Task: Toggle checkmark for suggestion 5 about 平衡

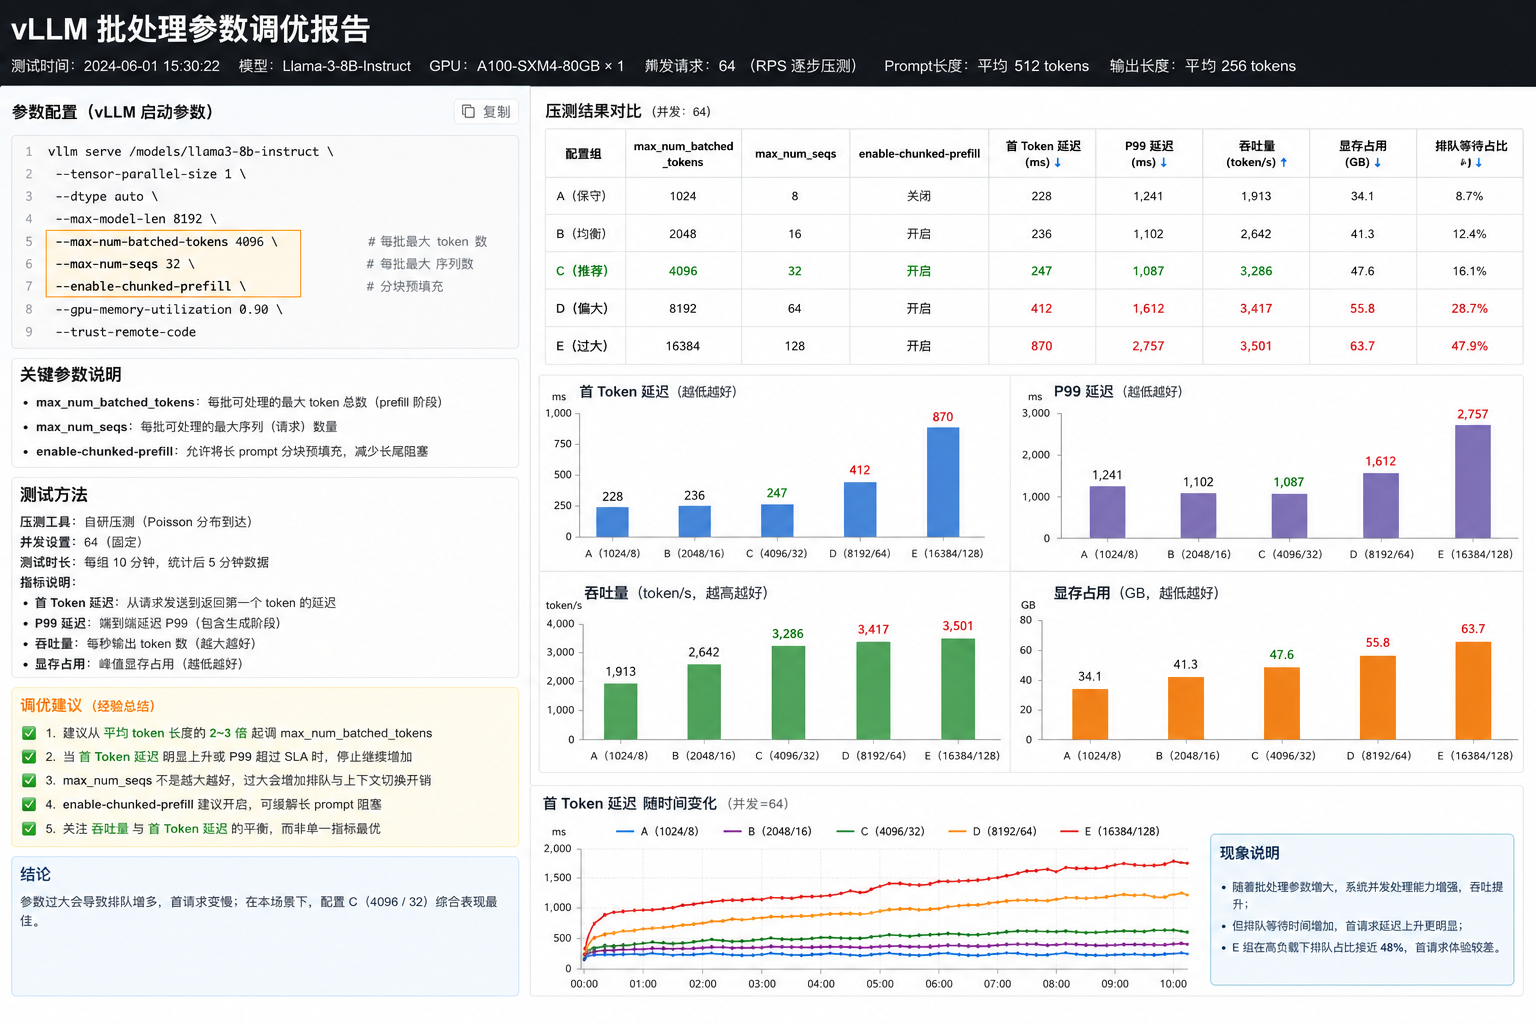Action: point(29,829)
